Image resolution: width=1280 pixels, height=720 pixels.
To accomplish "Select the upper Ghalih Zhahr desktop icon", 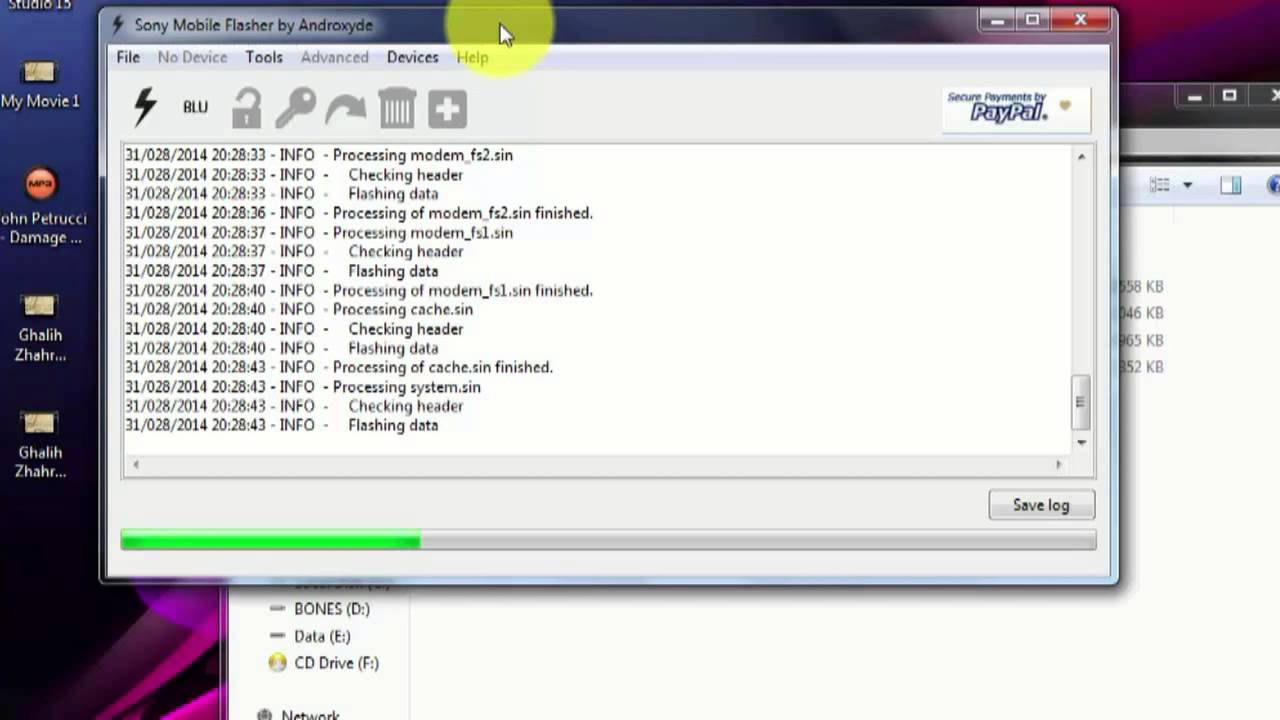I will (40, 328).
